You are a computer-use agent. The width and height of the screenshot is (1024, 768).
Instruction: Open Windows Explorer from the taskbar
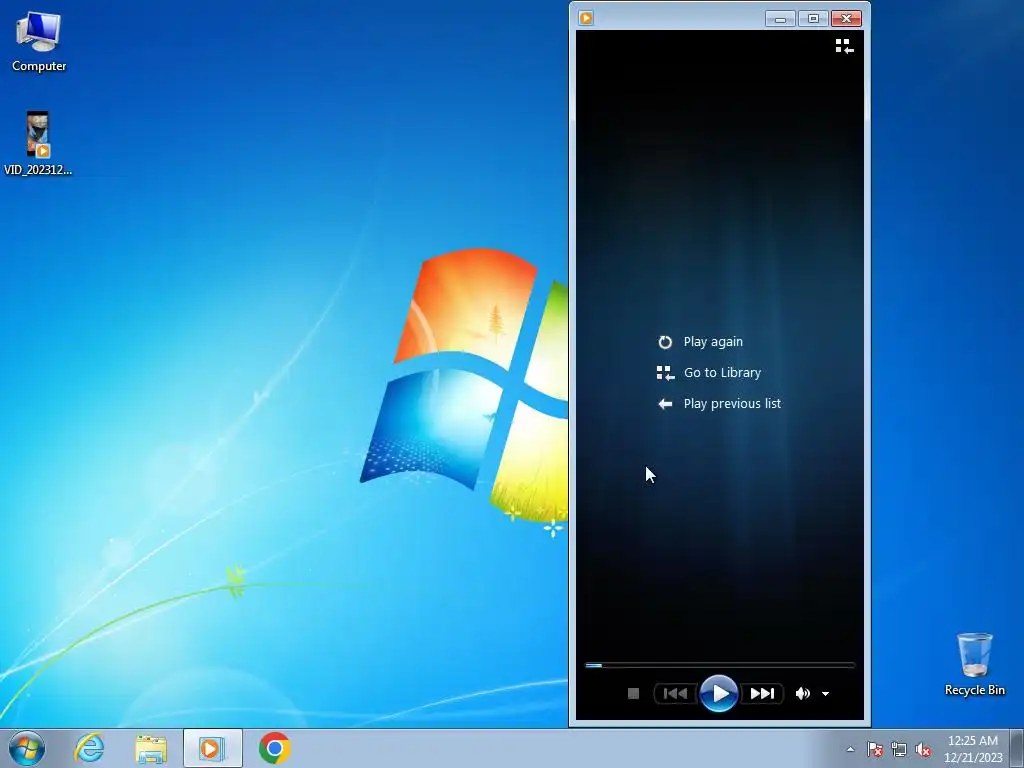(x=151, y=748)
